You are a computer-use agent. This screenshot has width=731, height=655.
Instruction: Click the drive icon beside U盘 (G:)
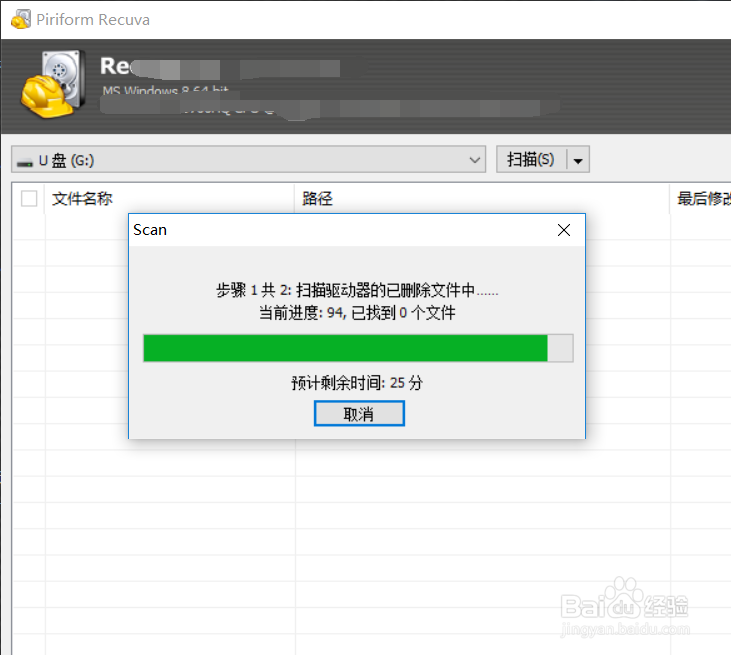pos(25,162)
